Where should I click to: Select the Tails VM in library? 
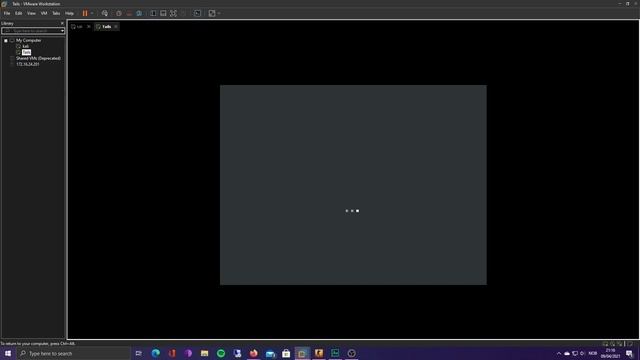pyautogui.click(x=27, y=52)
